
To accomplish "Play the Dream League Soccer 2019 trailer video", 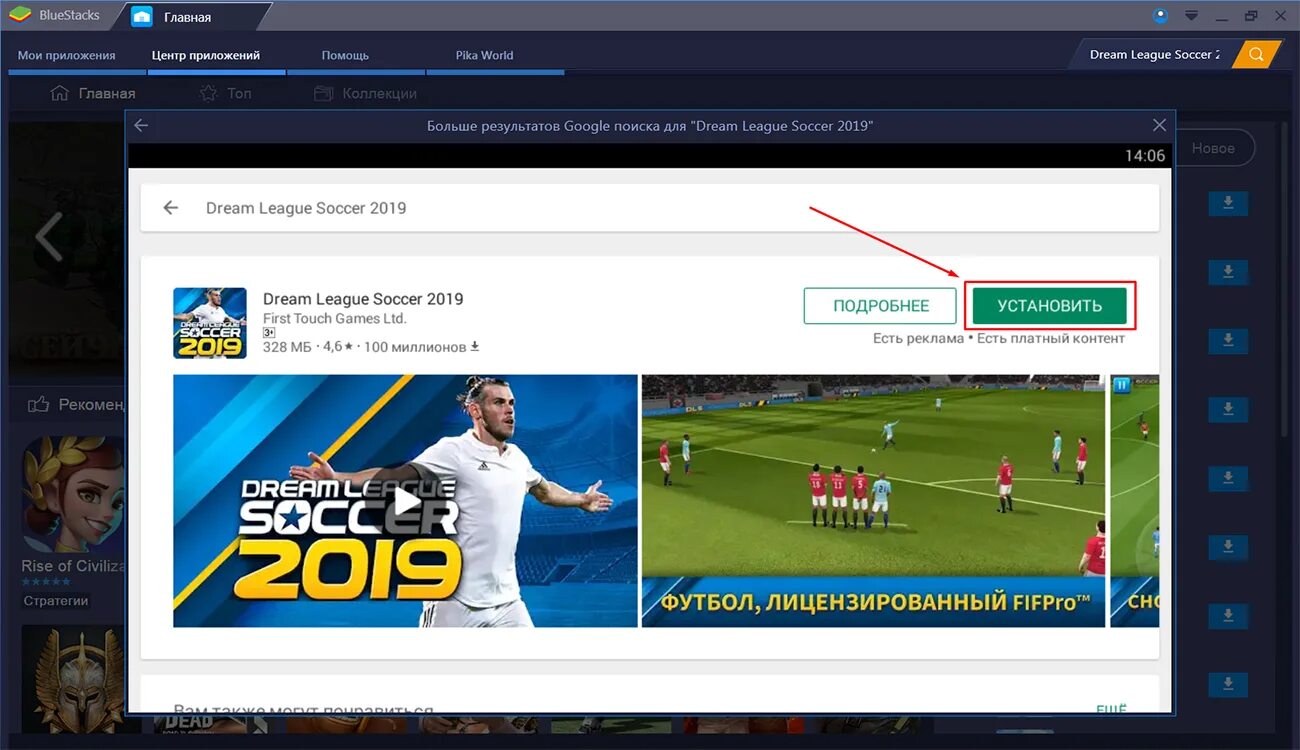I will coord(405,501).
